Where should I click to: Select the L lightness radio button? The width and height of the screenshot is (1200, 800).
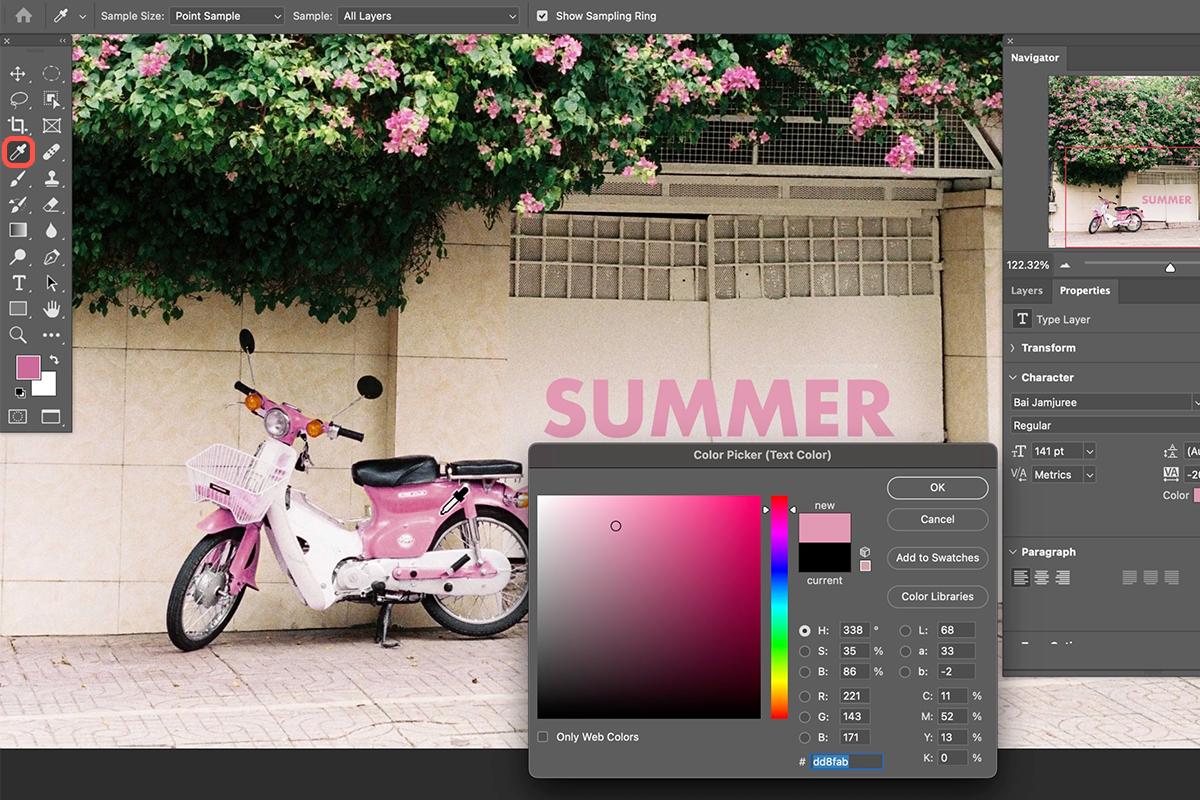[x=905, y=631]
